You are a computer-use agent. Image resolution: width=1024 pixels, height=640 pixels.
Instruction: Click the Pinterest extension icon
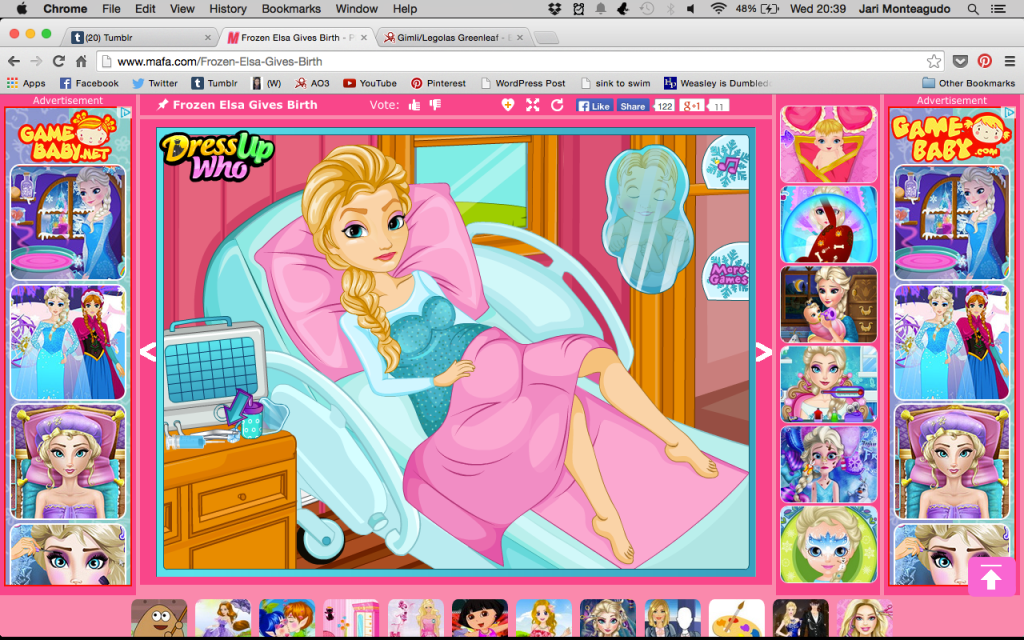coord(984,61)
